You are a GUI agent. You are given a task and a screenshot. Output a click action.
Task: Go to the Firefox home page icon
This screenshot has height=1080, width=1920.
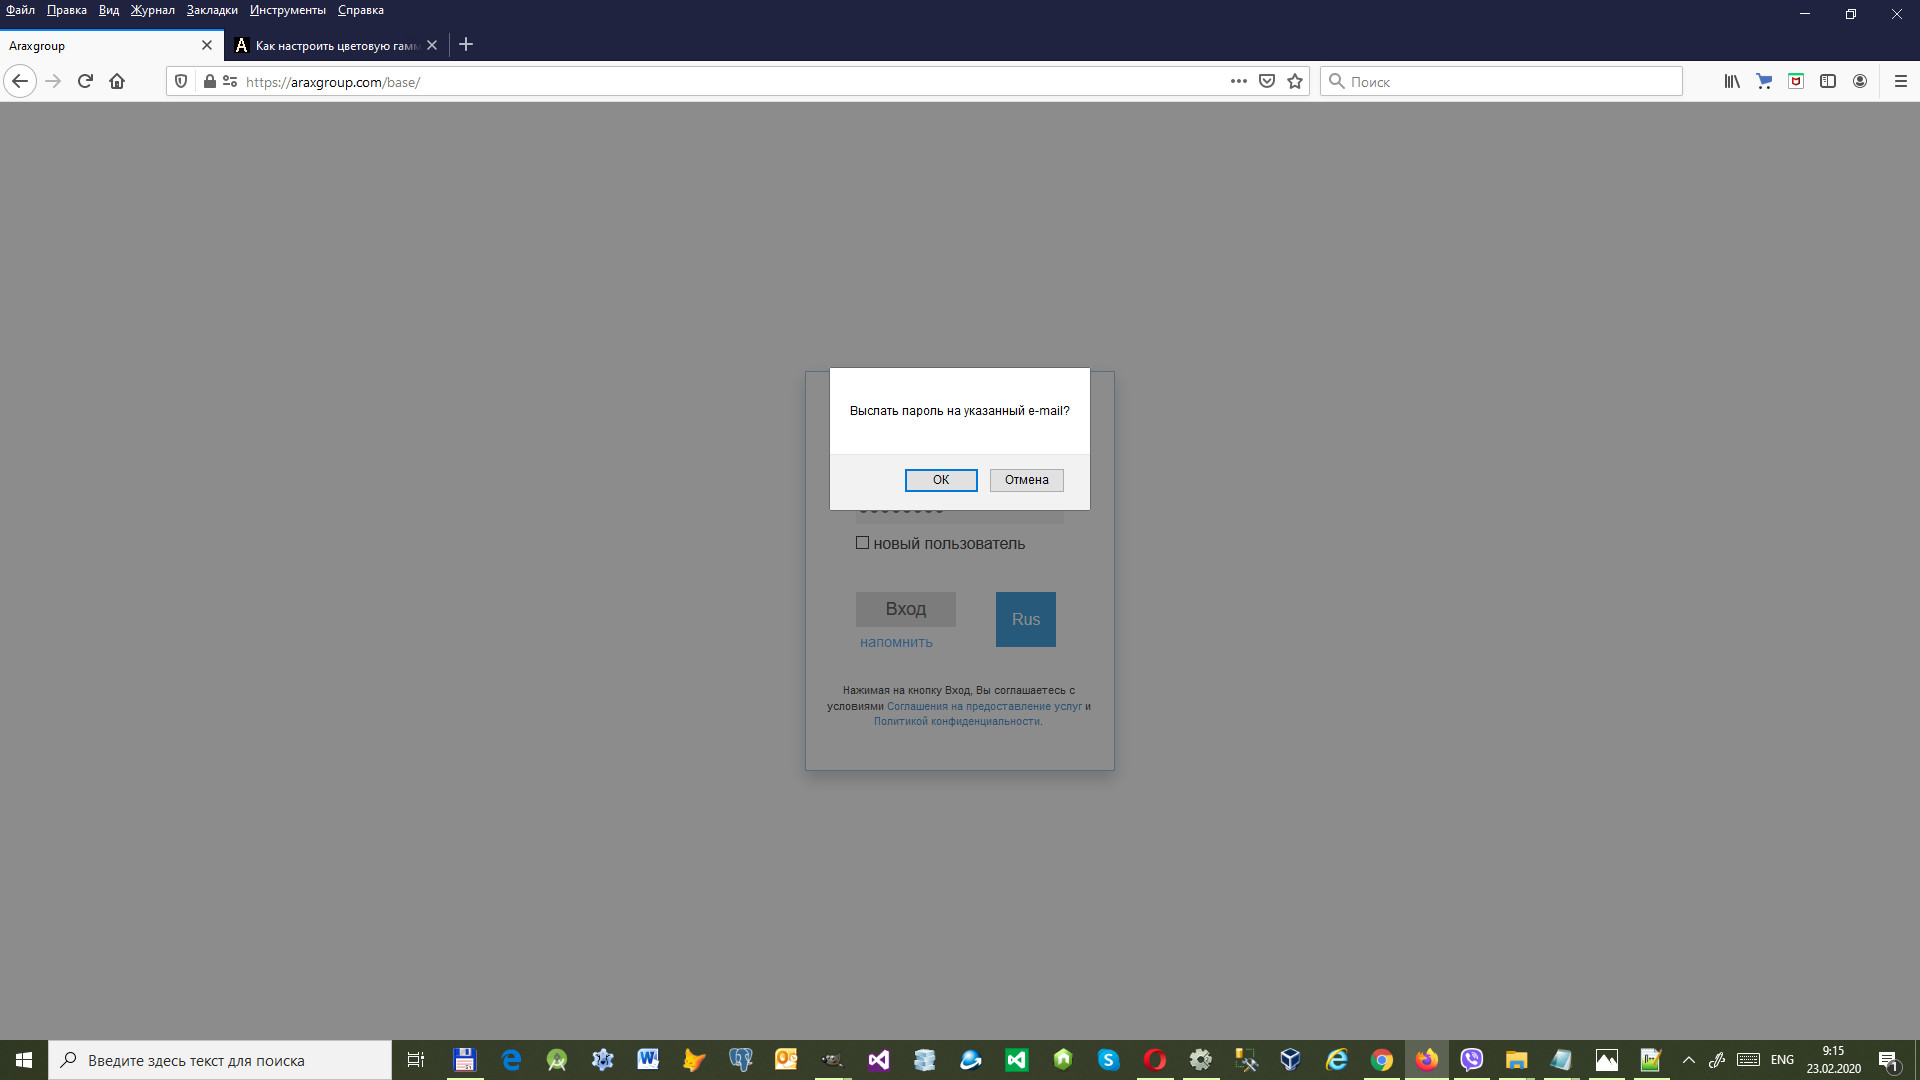[117, 81]
